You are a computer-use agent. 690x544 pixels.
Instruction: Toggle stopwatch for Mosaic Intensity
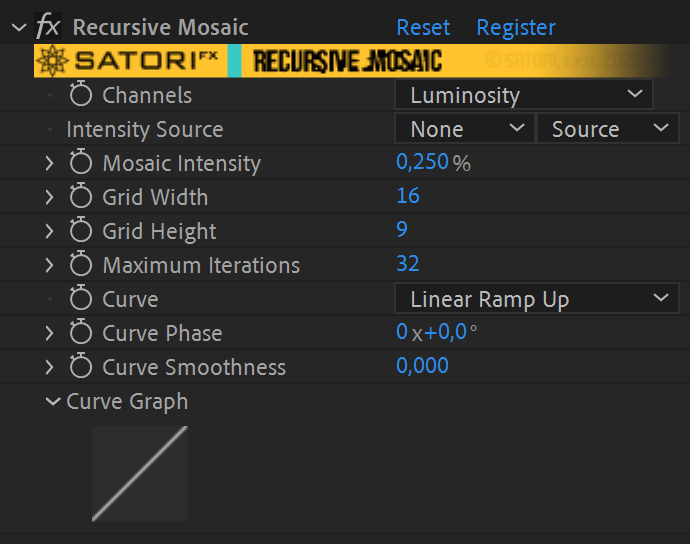pyautogui.click(x=81, y=162)
